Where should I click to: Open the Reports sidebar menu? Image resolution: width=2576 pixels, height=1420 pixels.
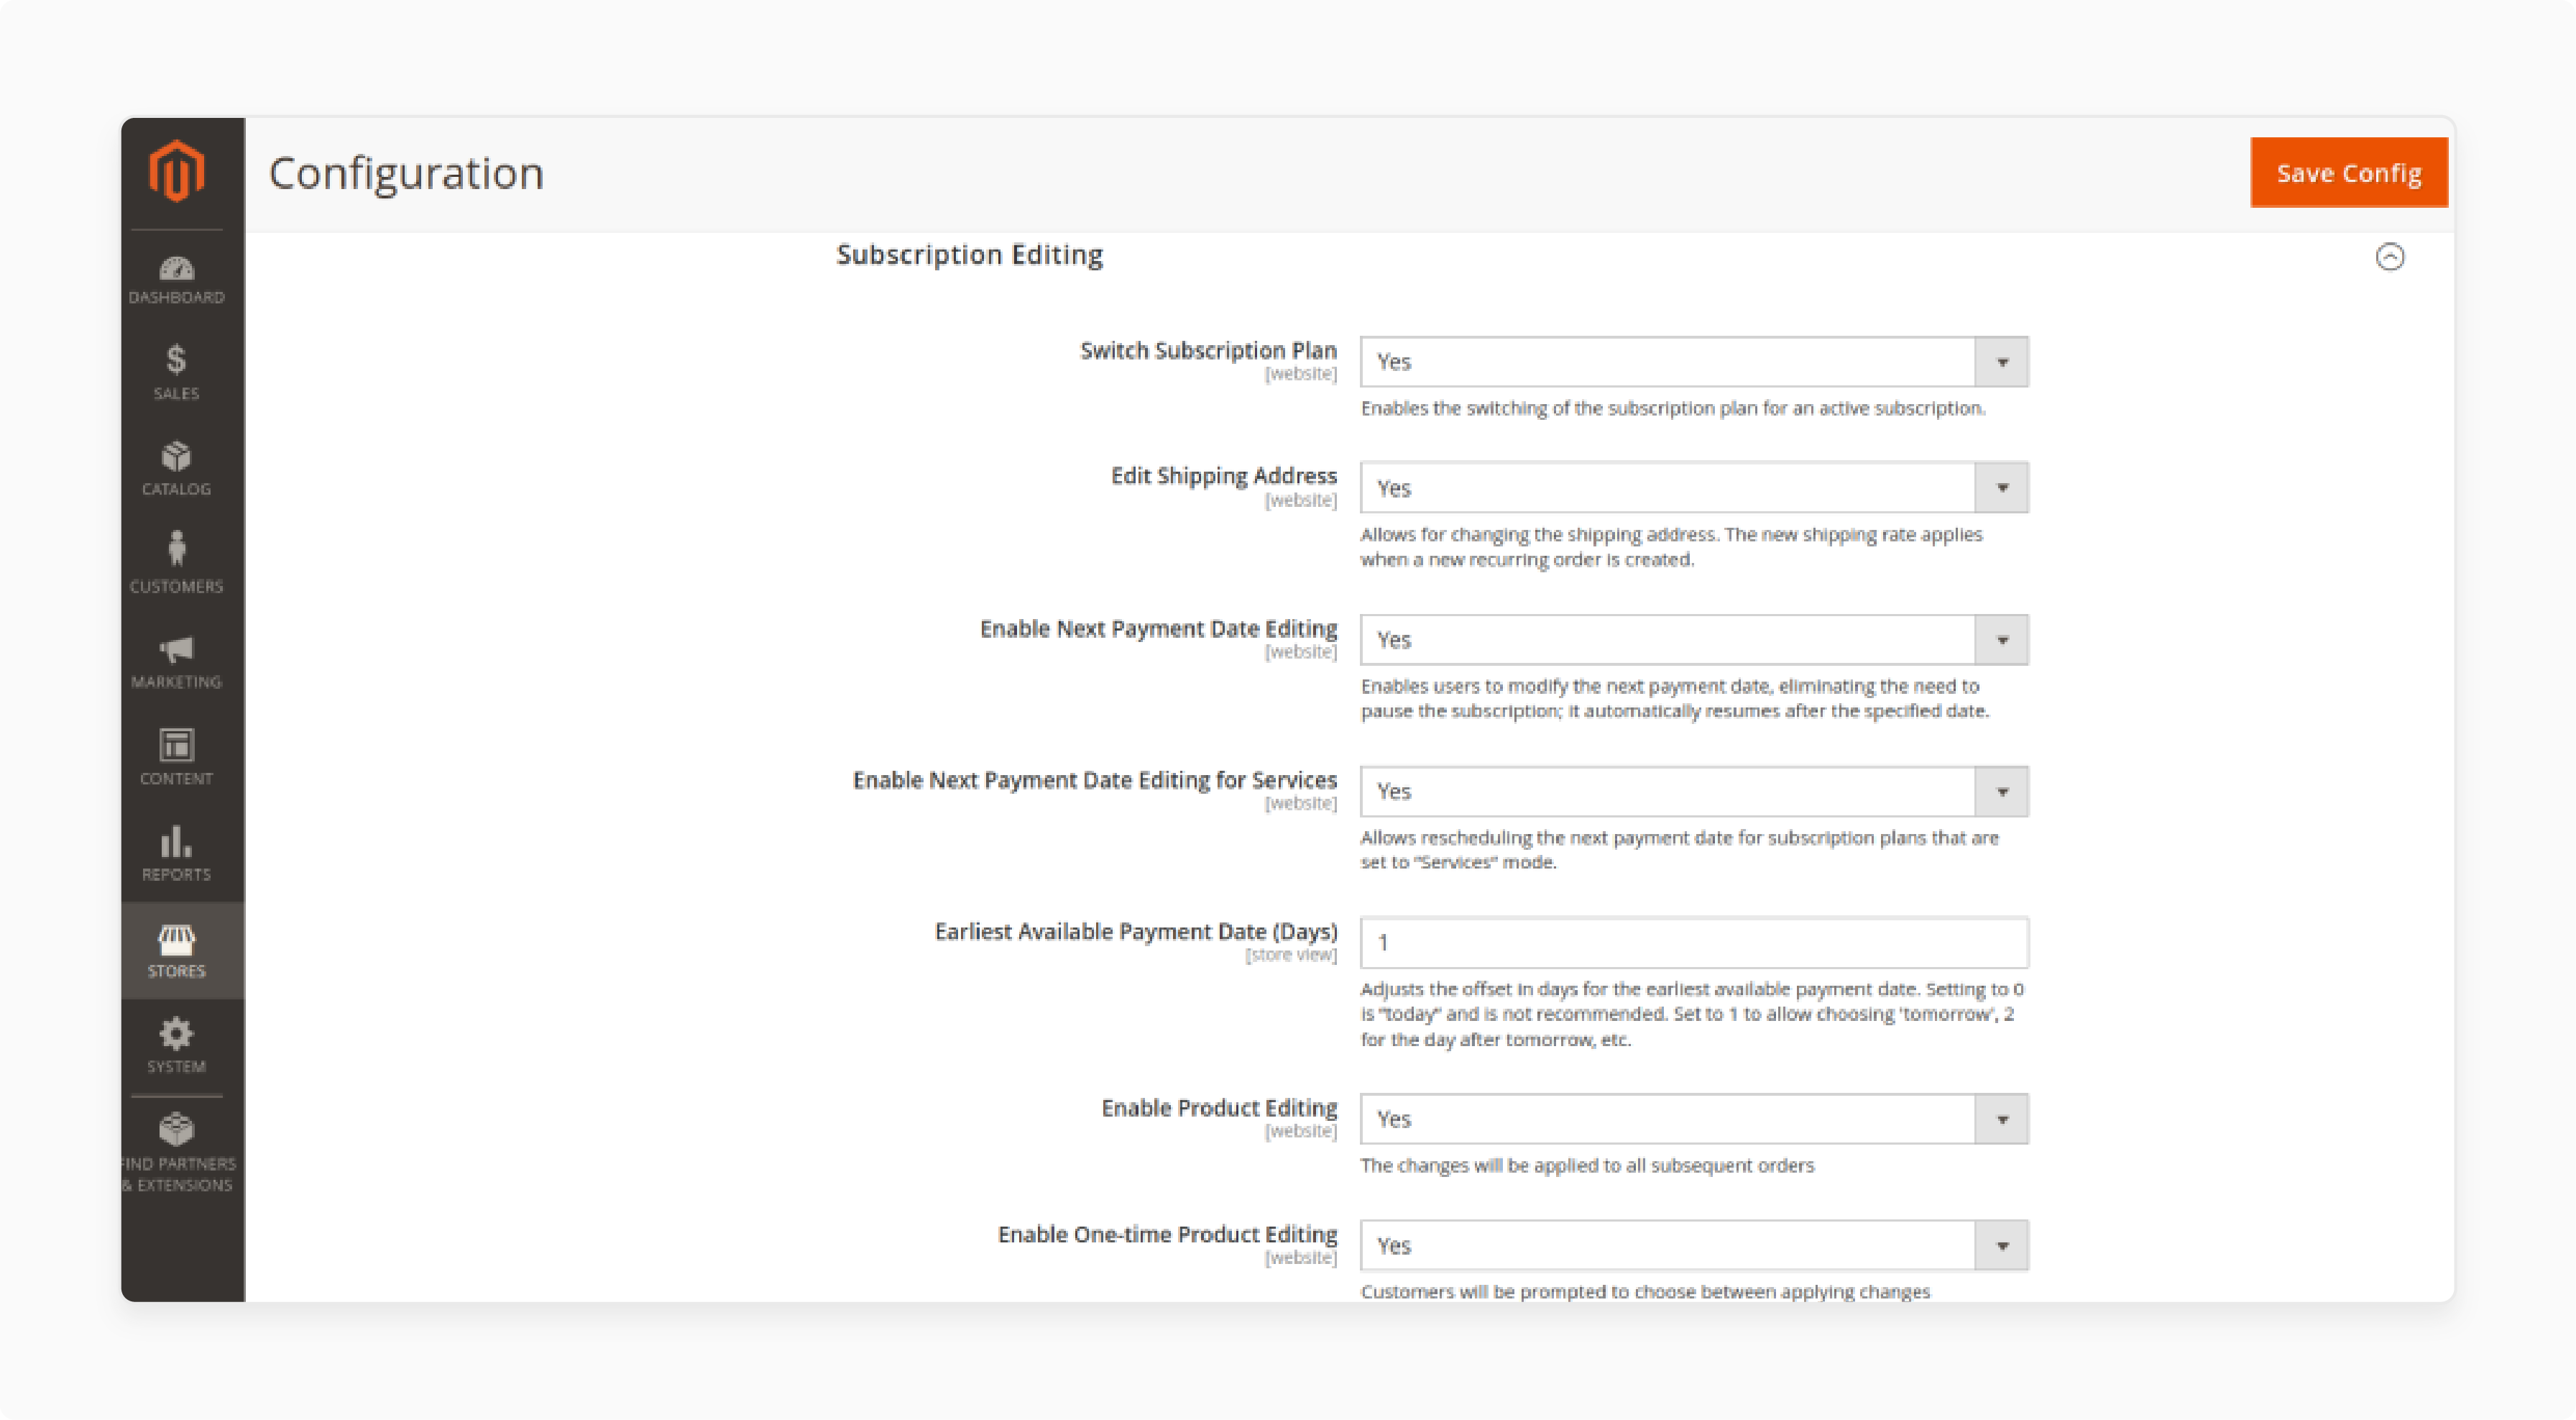(177, 854)
